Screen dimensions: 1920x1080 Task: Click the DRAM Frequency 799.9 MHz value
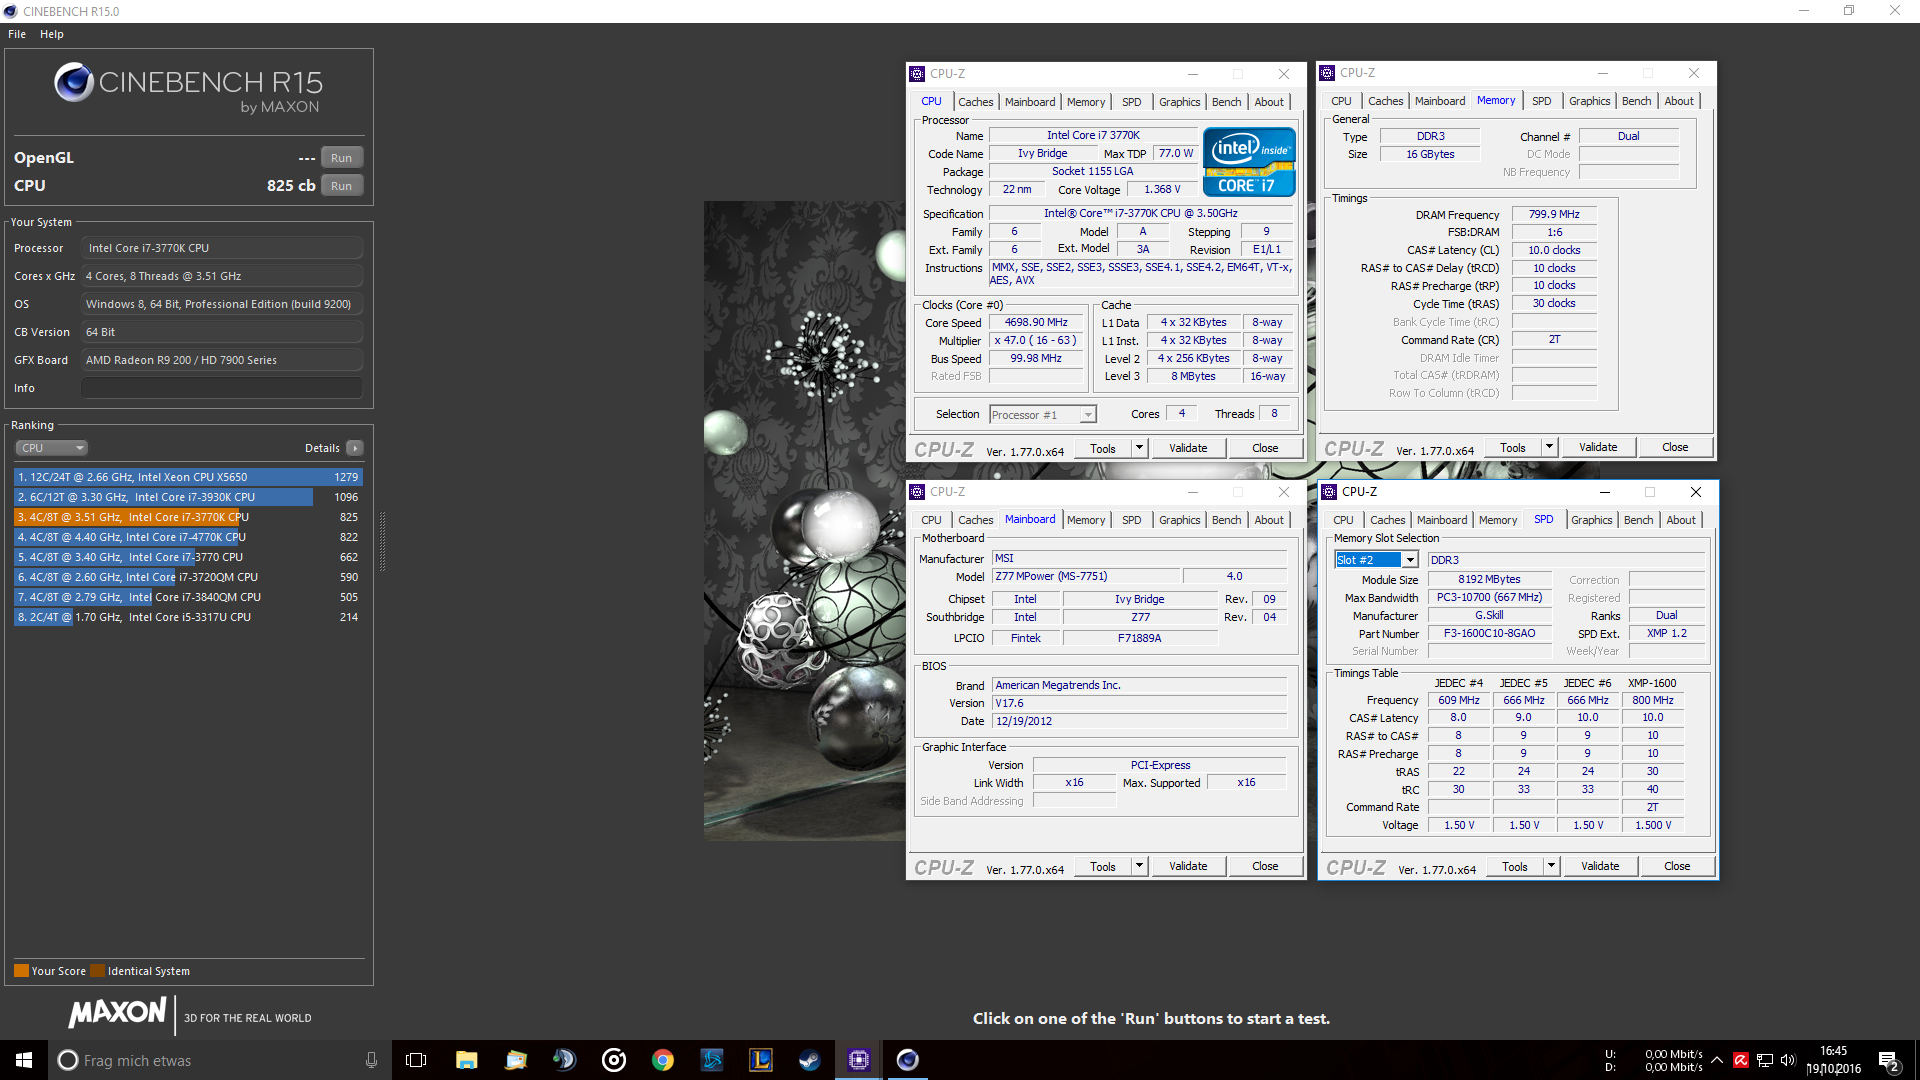(1554, 214)
